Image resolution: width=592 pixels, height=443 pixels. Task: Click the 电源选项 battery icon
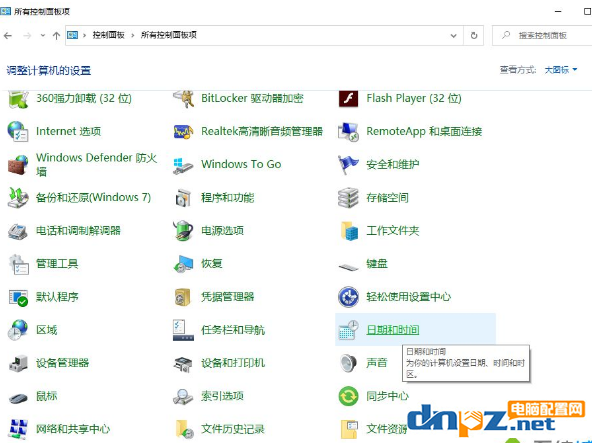(183, 230)
